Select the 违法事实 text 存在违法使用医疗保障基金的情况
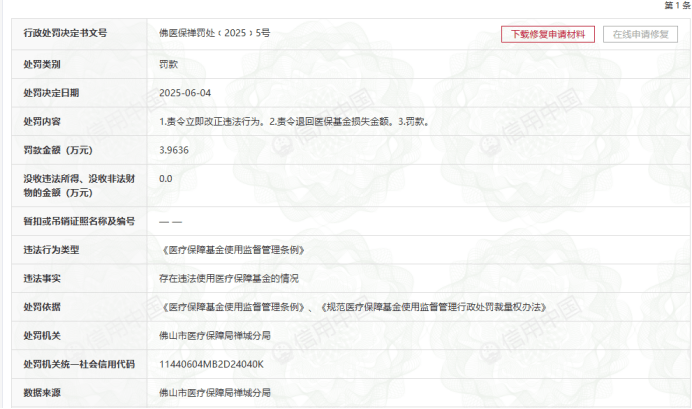692x409 pixels. coord(229,278)
